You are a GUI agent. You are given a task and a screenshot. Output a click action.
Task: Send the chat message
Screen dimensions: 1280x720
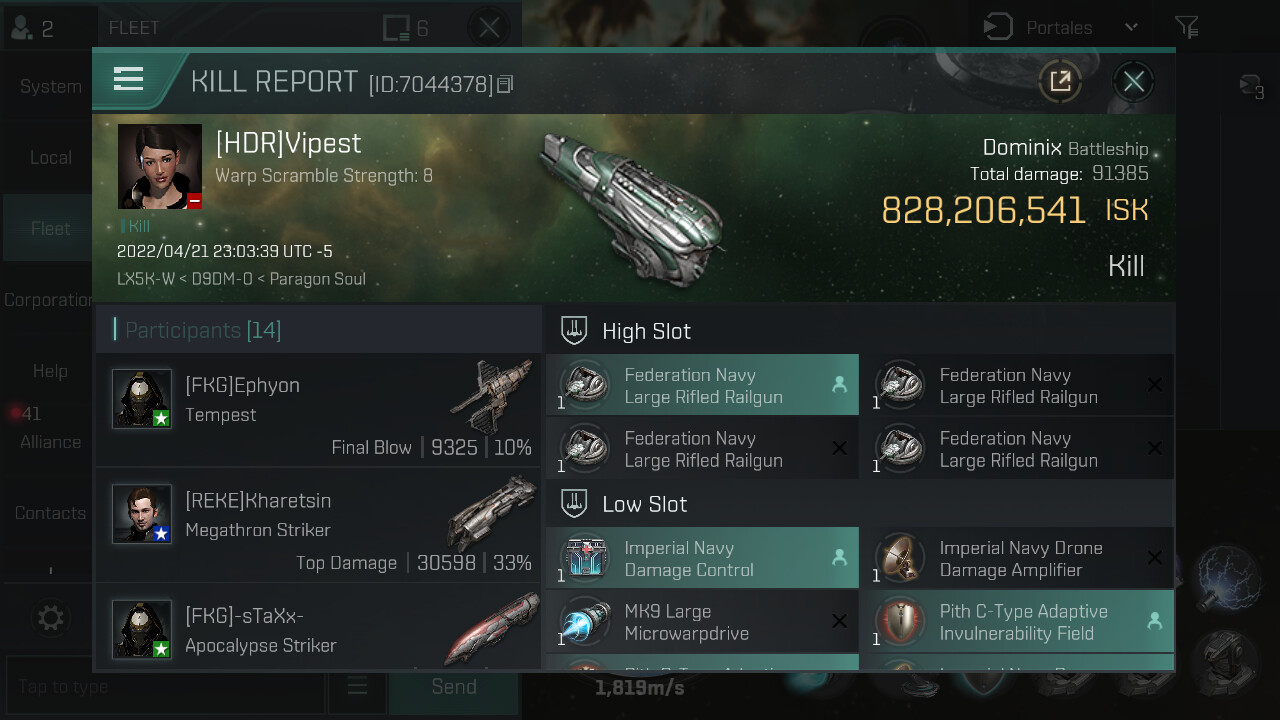[454, 686]
